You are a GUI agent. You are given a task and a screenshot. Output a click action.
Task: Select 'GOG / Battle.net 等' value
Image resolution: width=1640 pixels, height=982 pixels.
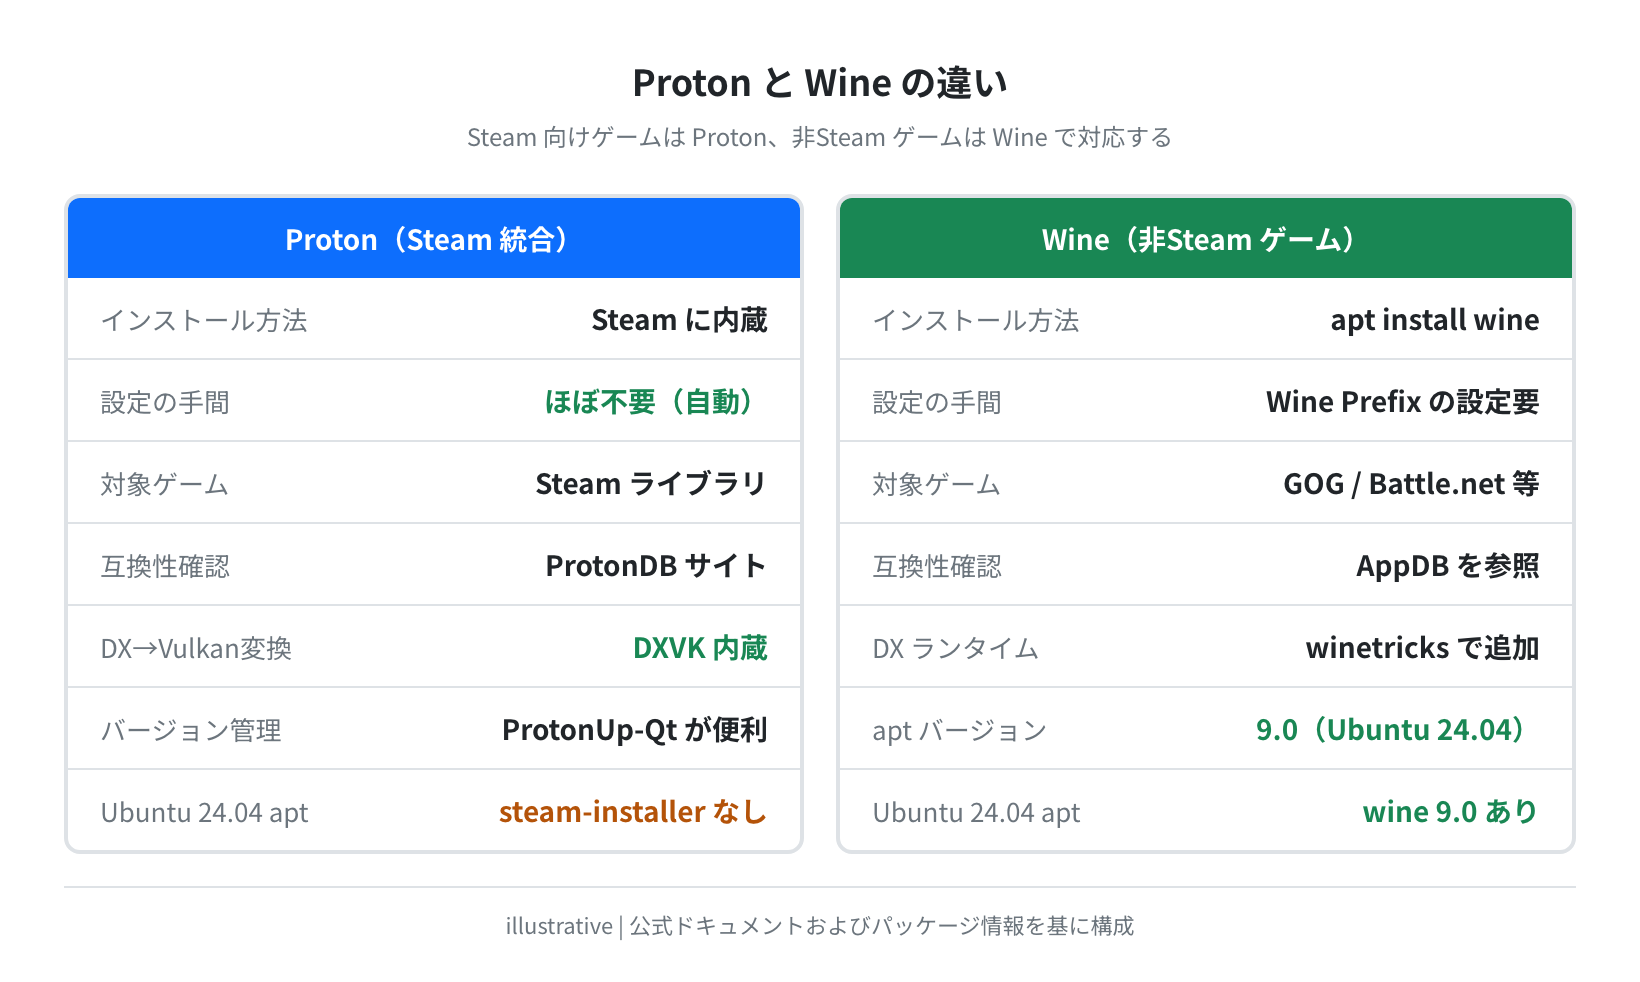tap(1411, 484)
